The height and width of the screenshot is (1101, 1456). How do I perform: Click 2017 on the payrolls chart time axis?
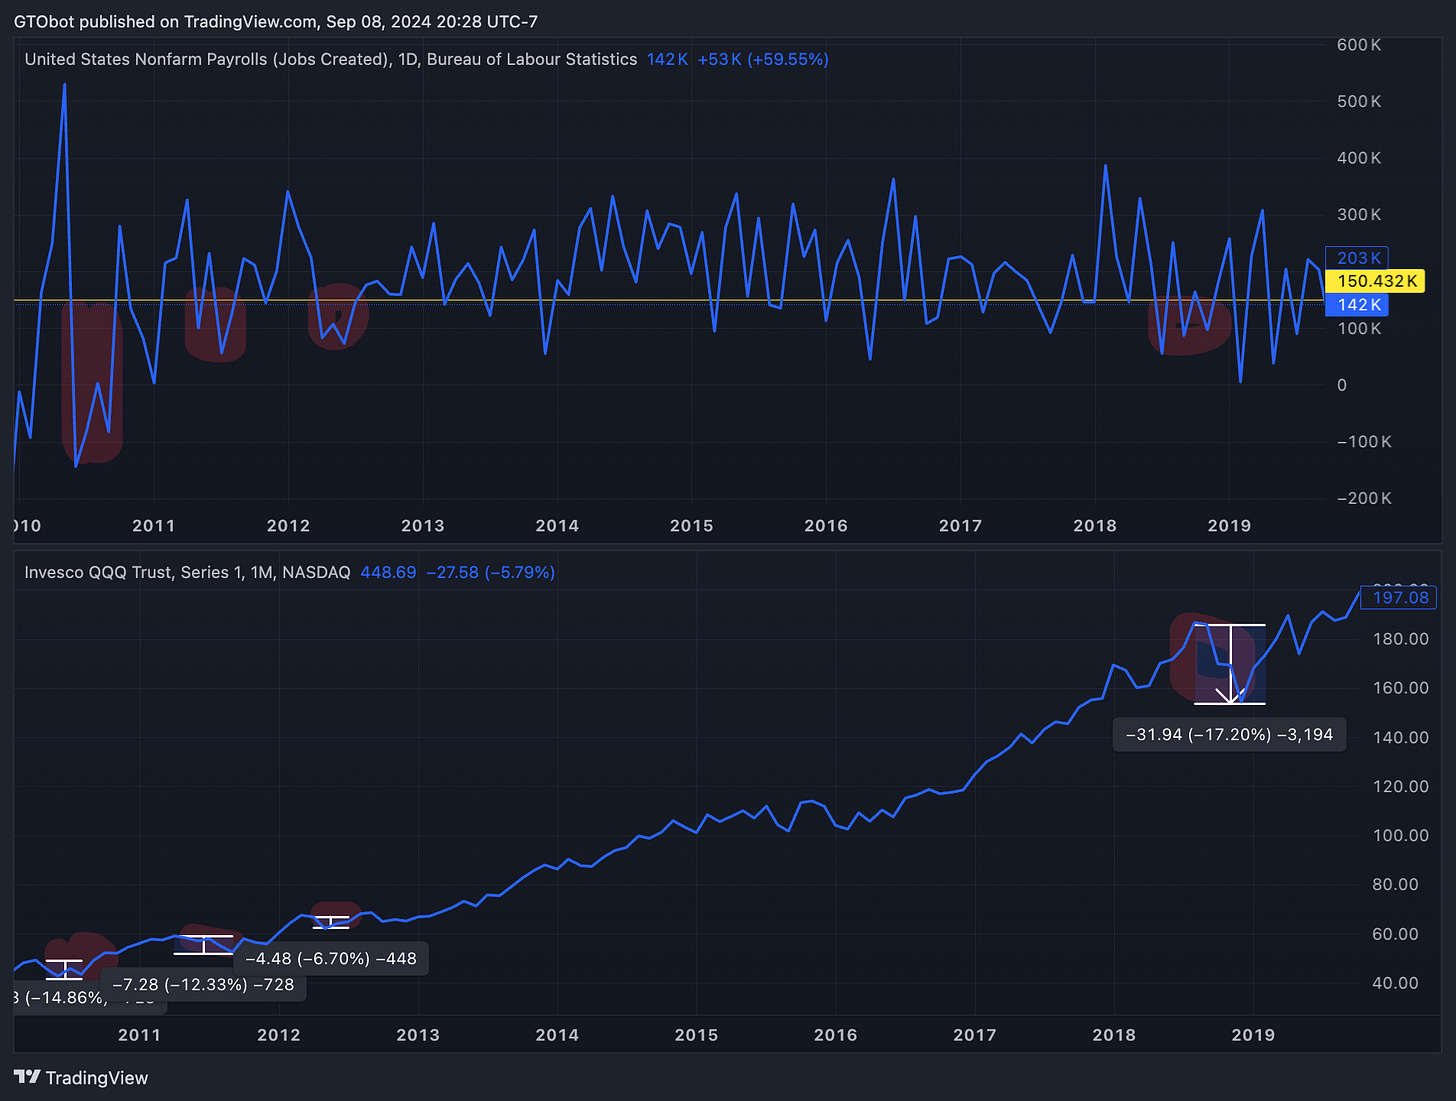click(960, 525)
